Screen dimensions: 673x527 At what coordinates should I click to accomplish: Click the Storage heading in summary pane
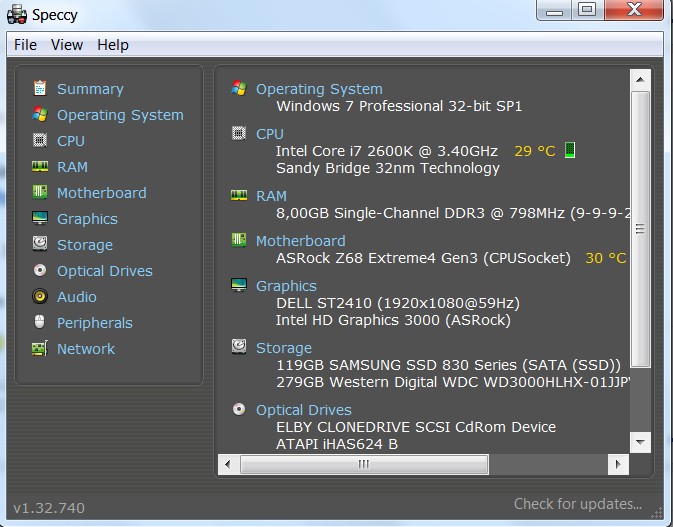pyautogui.click(x=284, y=348)
